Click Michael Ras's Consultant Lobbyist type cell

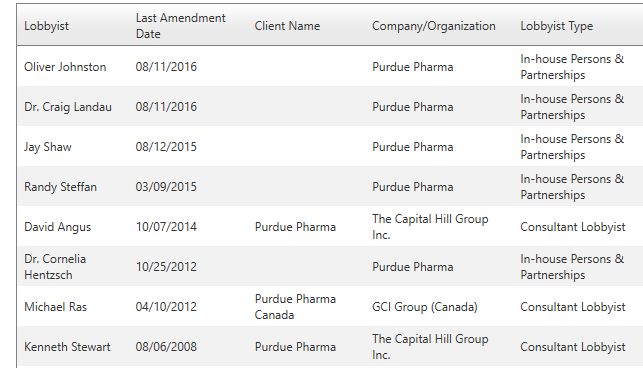tap(572, 307)
